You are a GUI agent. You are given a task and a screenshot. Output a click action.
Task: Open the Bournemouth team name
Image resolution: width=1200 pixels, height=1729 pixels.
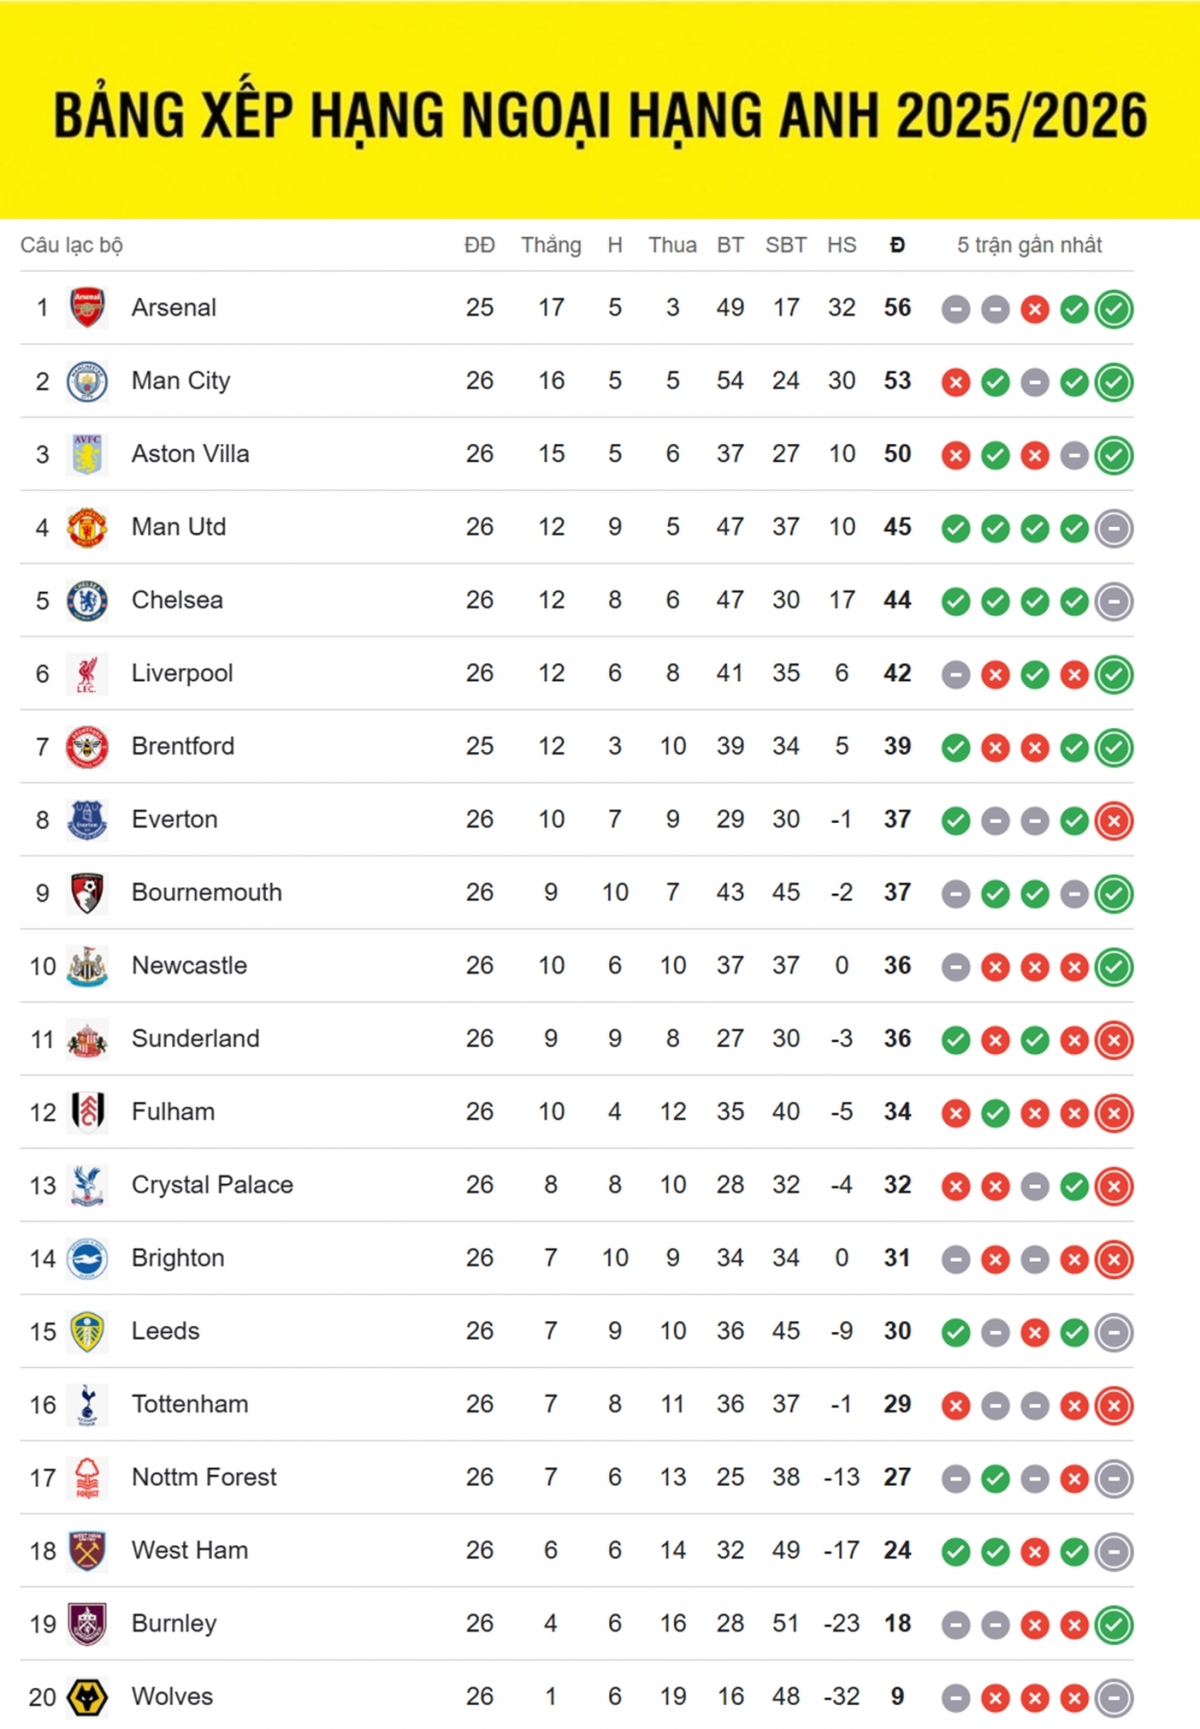tap(206, 892)
